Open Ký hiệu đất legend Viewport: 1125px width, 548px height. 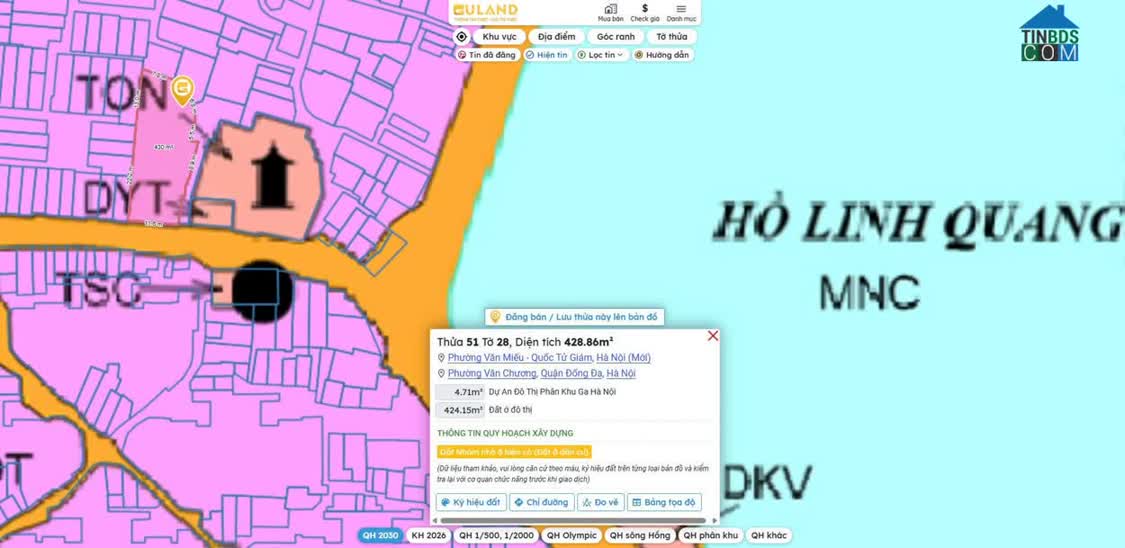470,502
